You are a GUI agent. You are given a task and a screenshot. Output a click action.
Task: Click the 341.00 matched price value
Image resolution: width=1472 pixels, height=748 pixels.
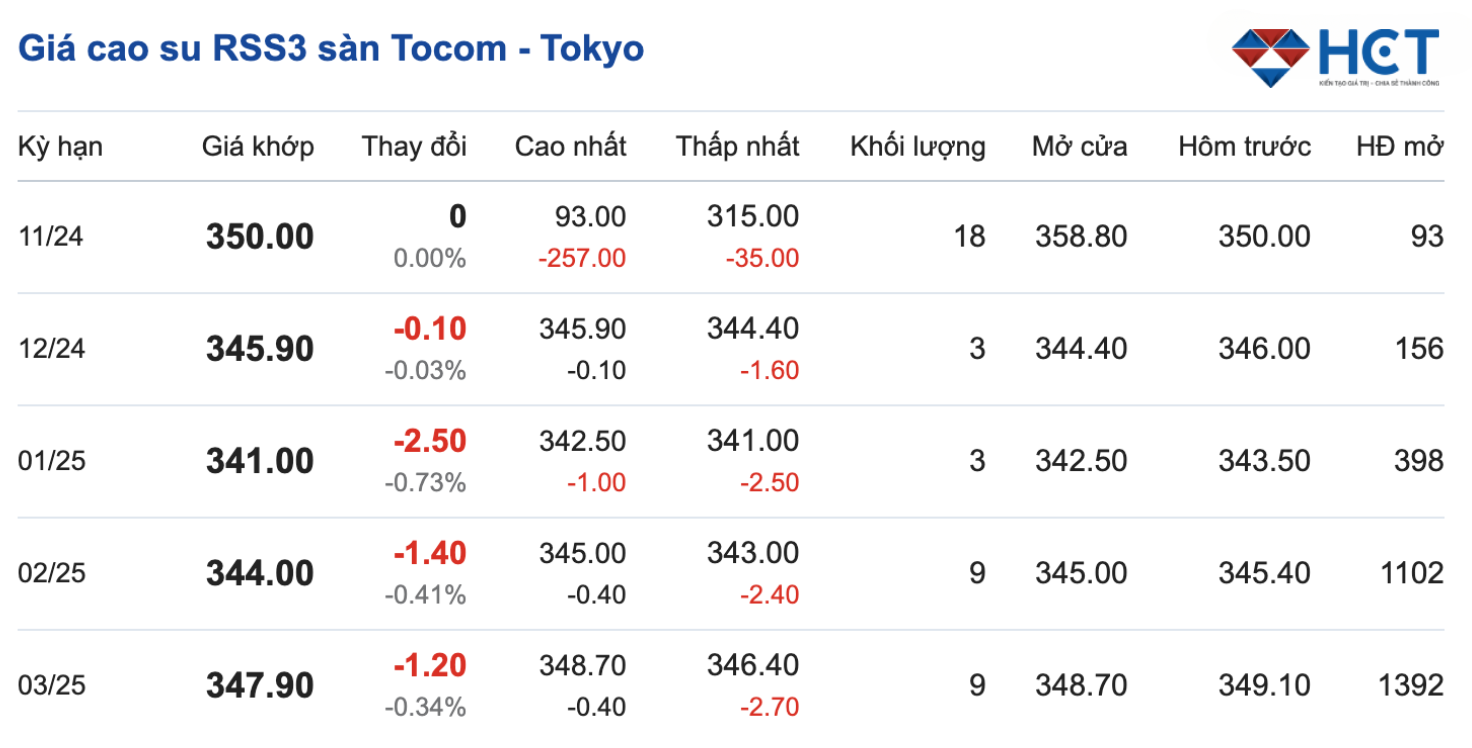260,461
